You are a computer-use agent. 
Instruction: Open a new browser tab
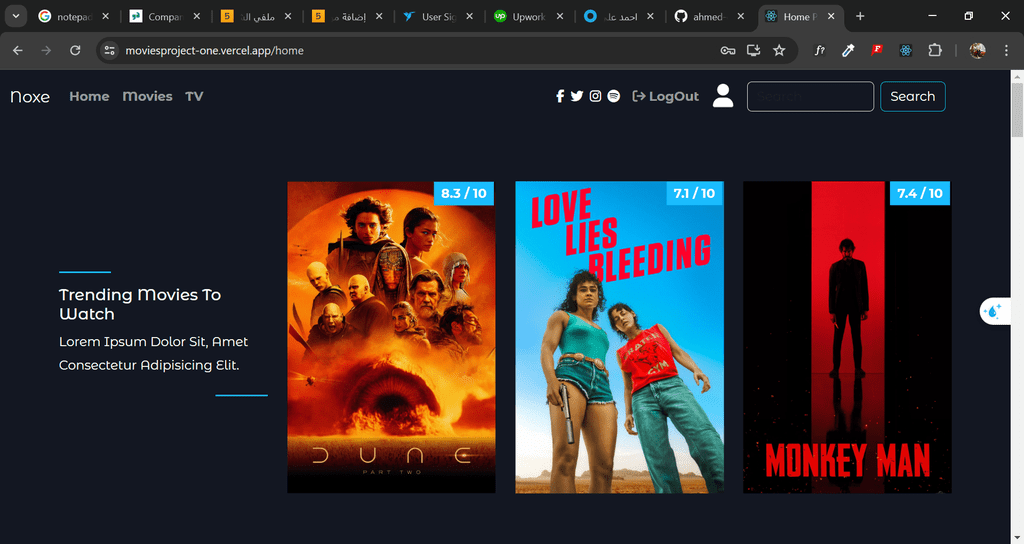[860, 16]
